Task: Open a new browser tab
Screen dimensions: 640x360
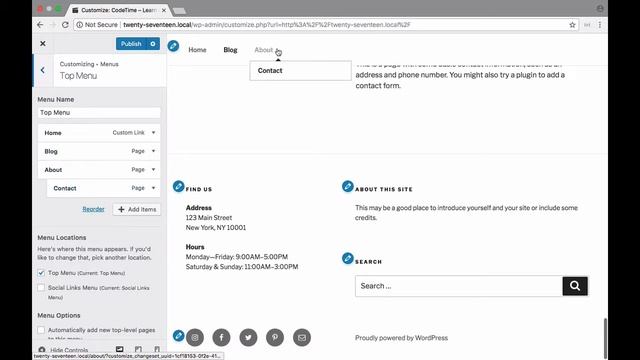Action: (x=179, y=11)
